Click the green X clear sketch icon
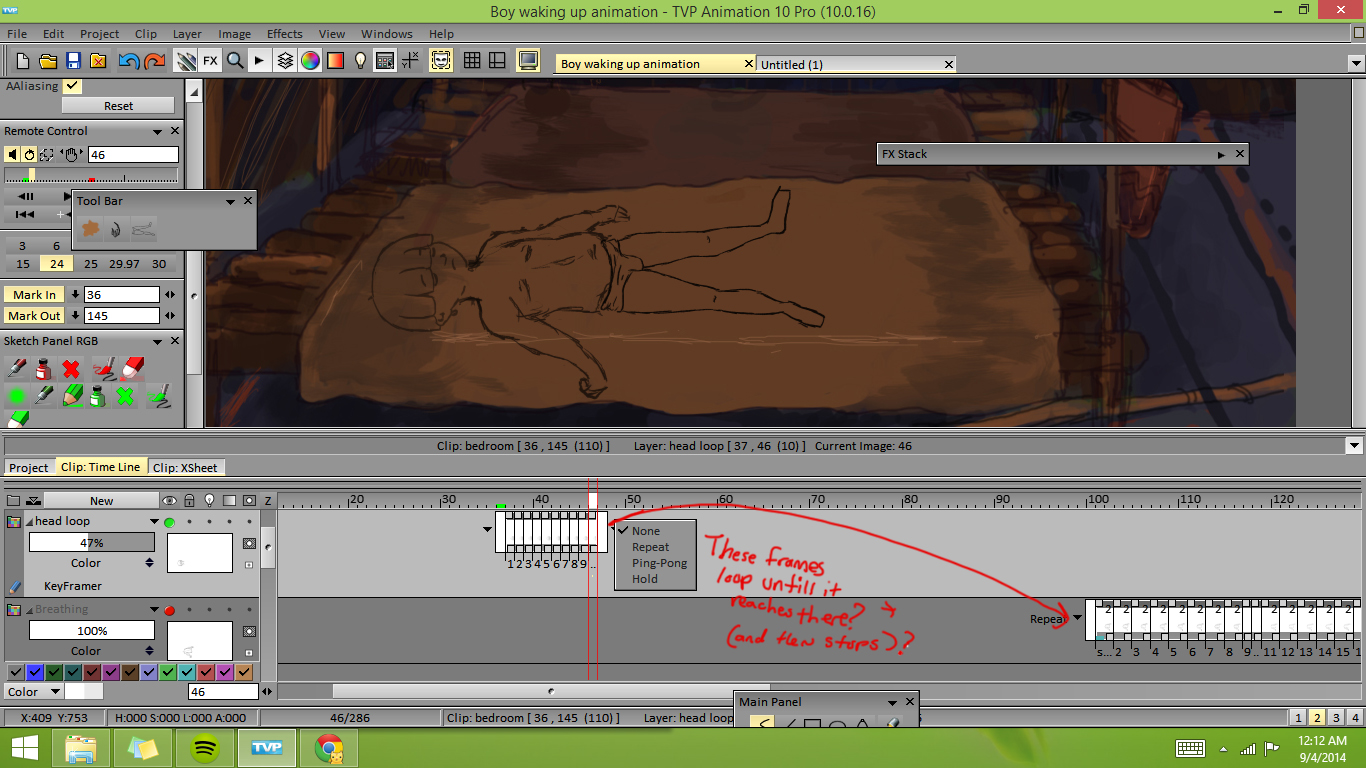 [x=125, y=396]
